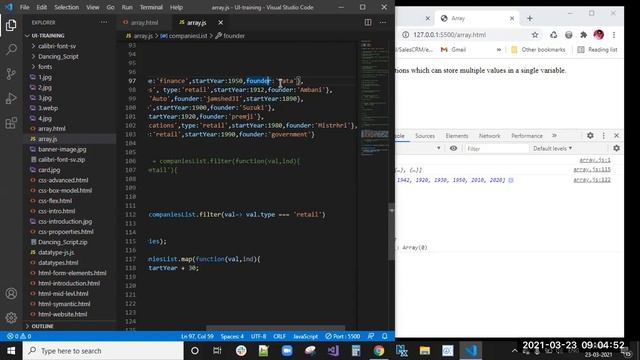Open Windows Start menu
This screenshot has width=640, height=360.
pyautogui.click(x=11, y=351)
